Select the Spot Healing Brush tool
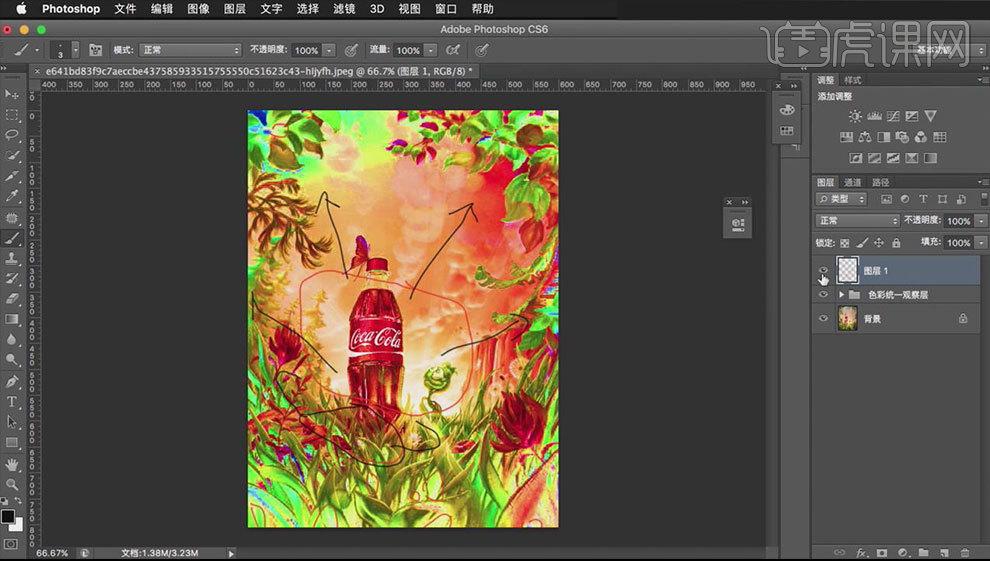Screen dimensions: 990x561 coord(11,218)
